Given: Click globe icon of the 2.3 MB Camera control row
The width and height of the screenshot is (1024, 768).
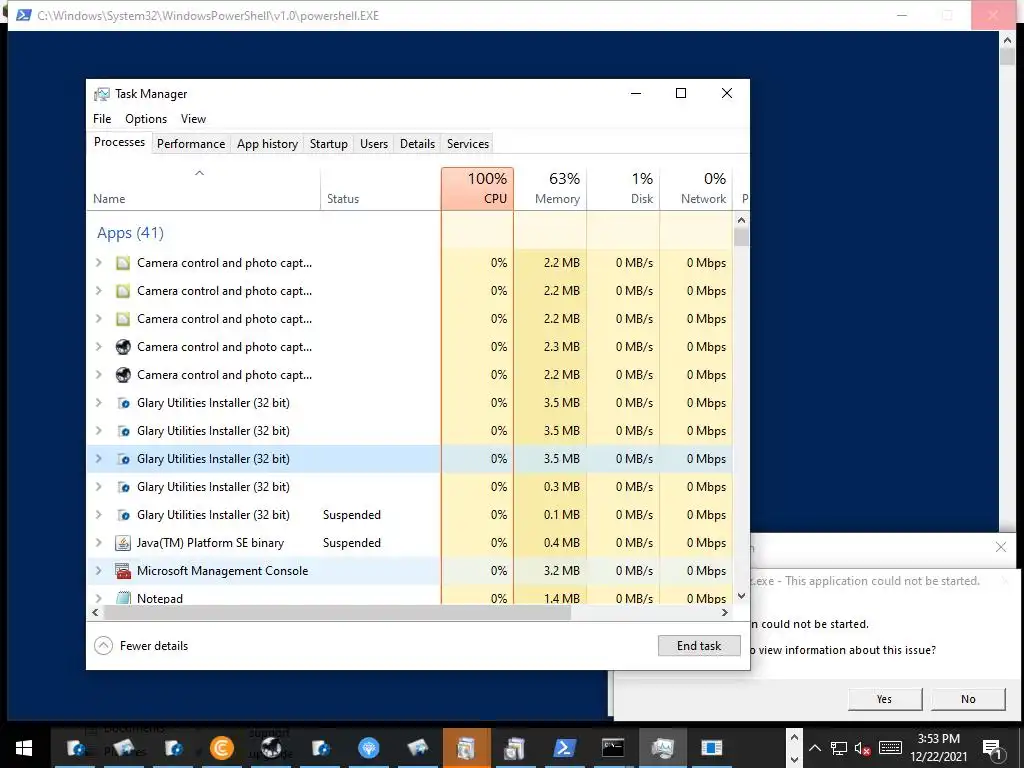Looking at the screenshot, I should coord(123,347).
